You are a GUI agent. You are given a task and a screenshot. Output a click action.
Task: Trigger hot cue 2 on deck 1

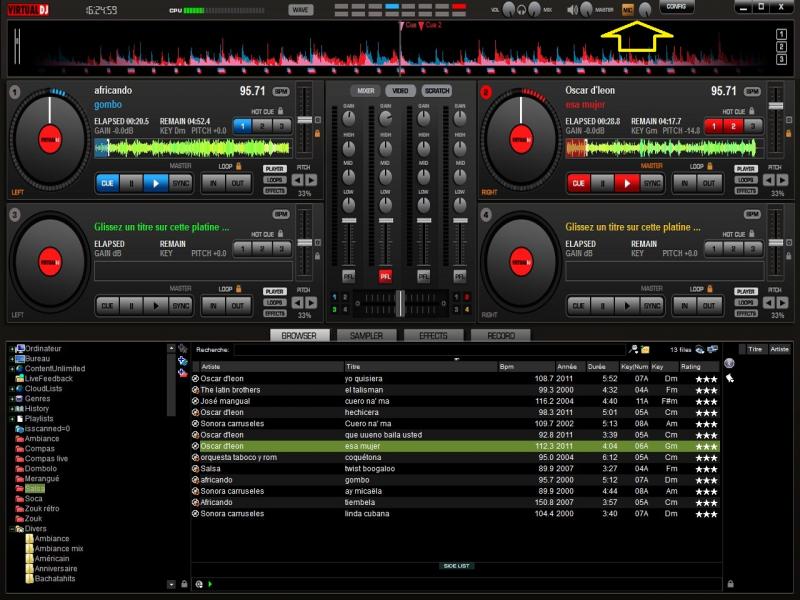click(263, 126)
